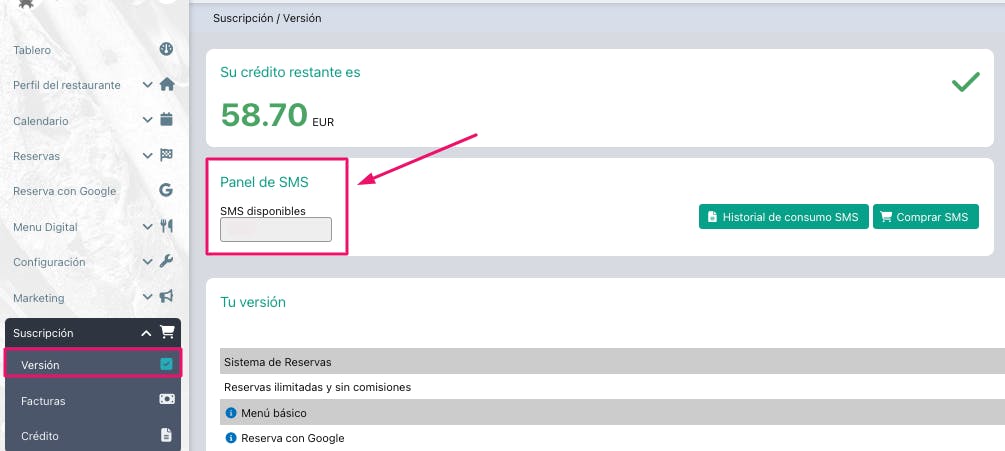Click the Google G icon
This screenshot has height=451, width=1005.
click(x=167, y=191)
